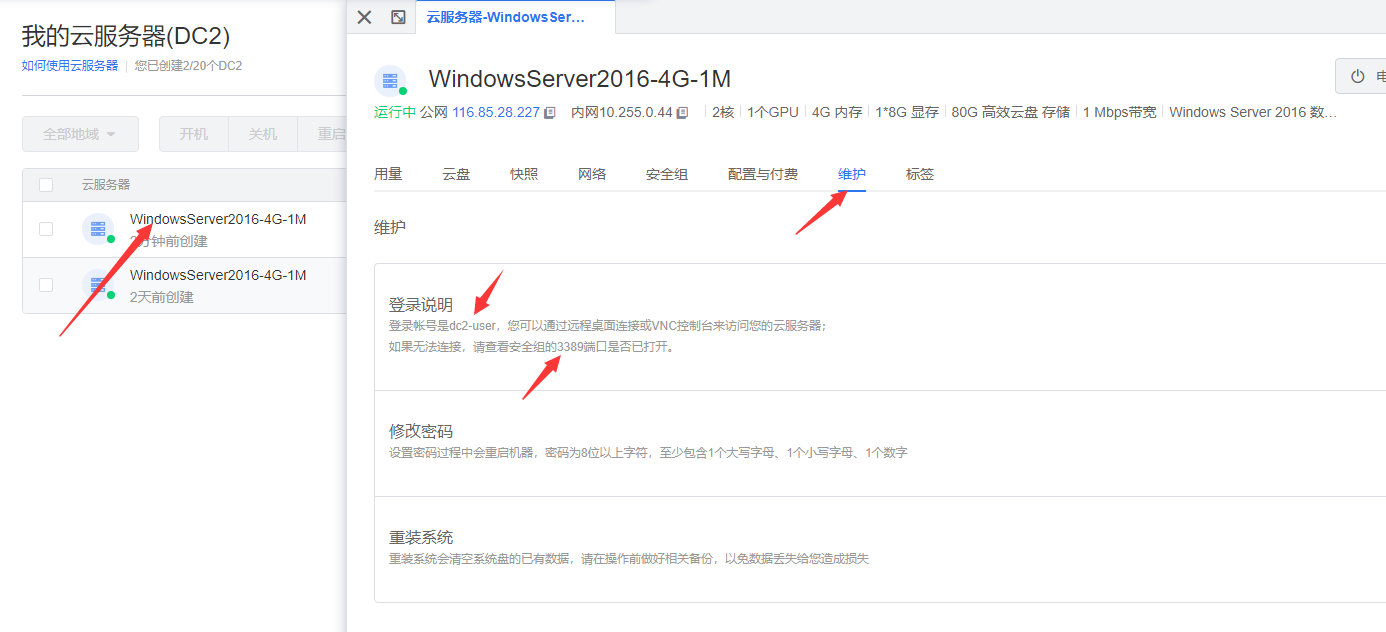Click the 80G 高效云盘 存储 spec text
This screenshot has height=632, width=1386.
[1011, 112]
